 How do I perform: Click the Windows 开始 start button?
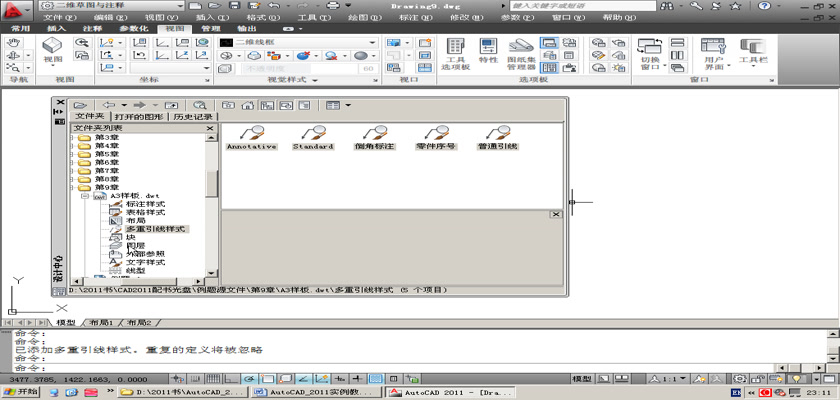coord(20,392)
